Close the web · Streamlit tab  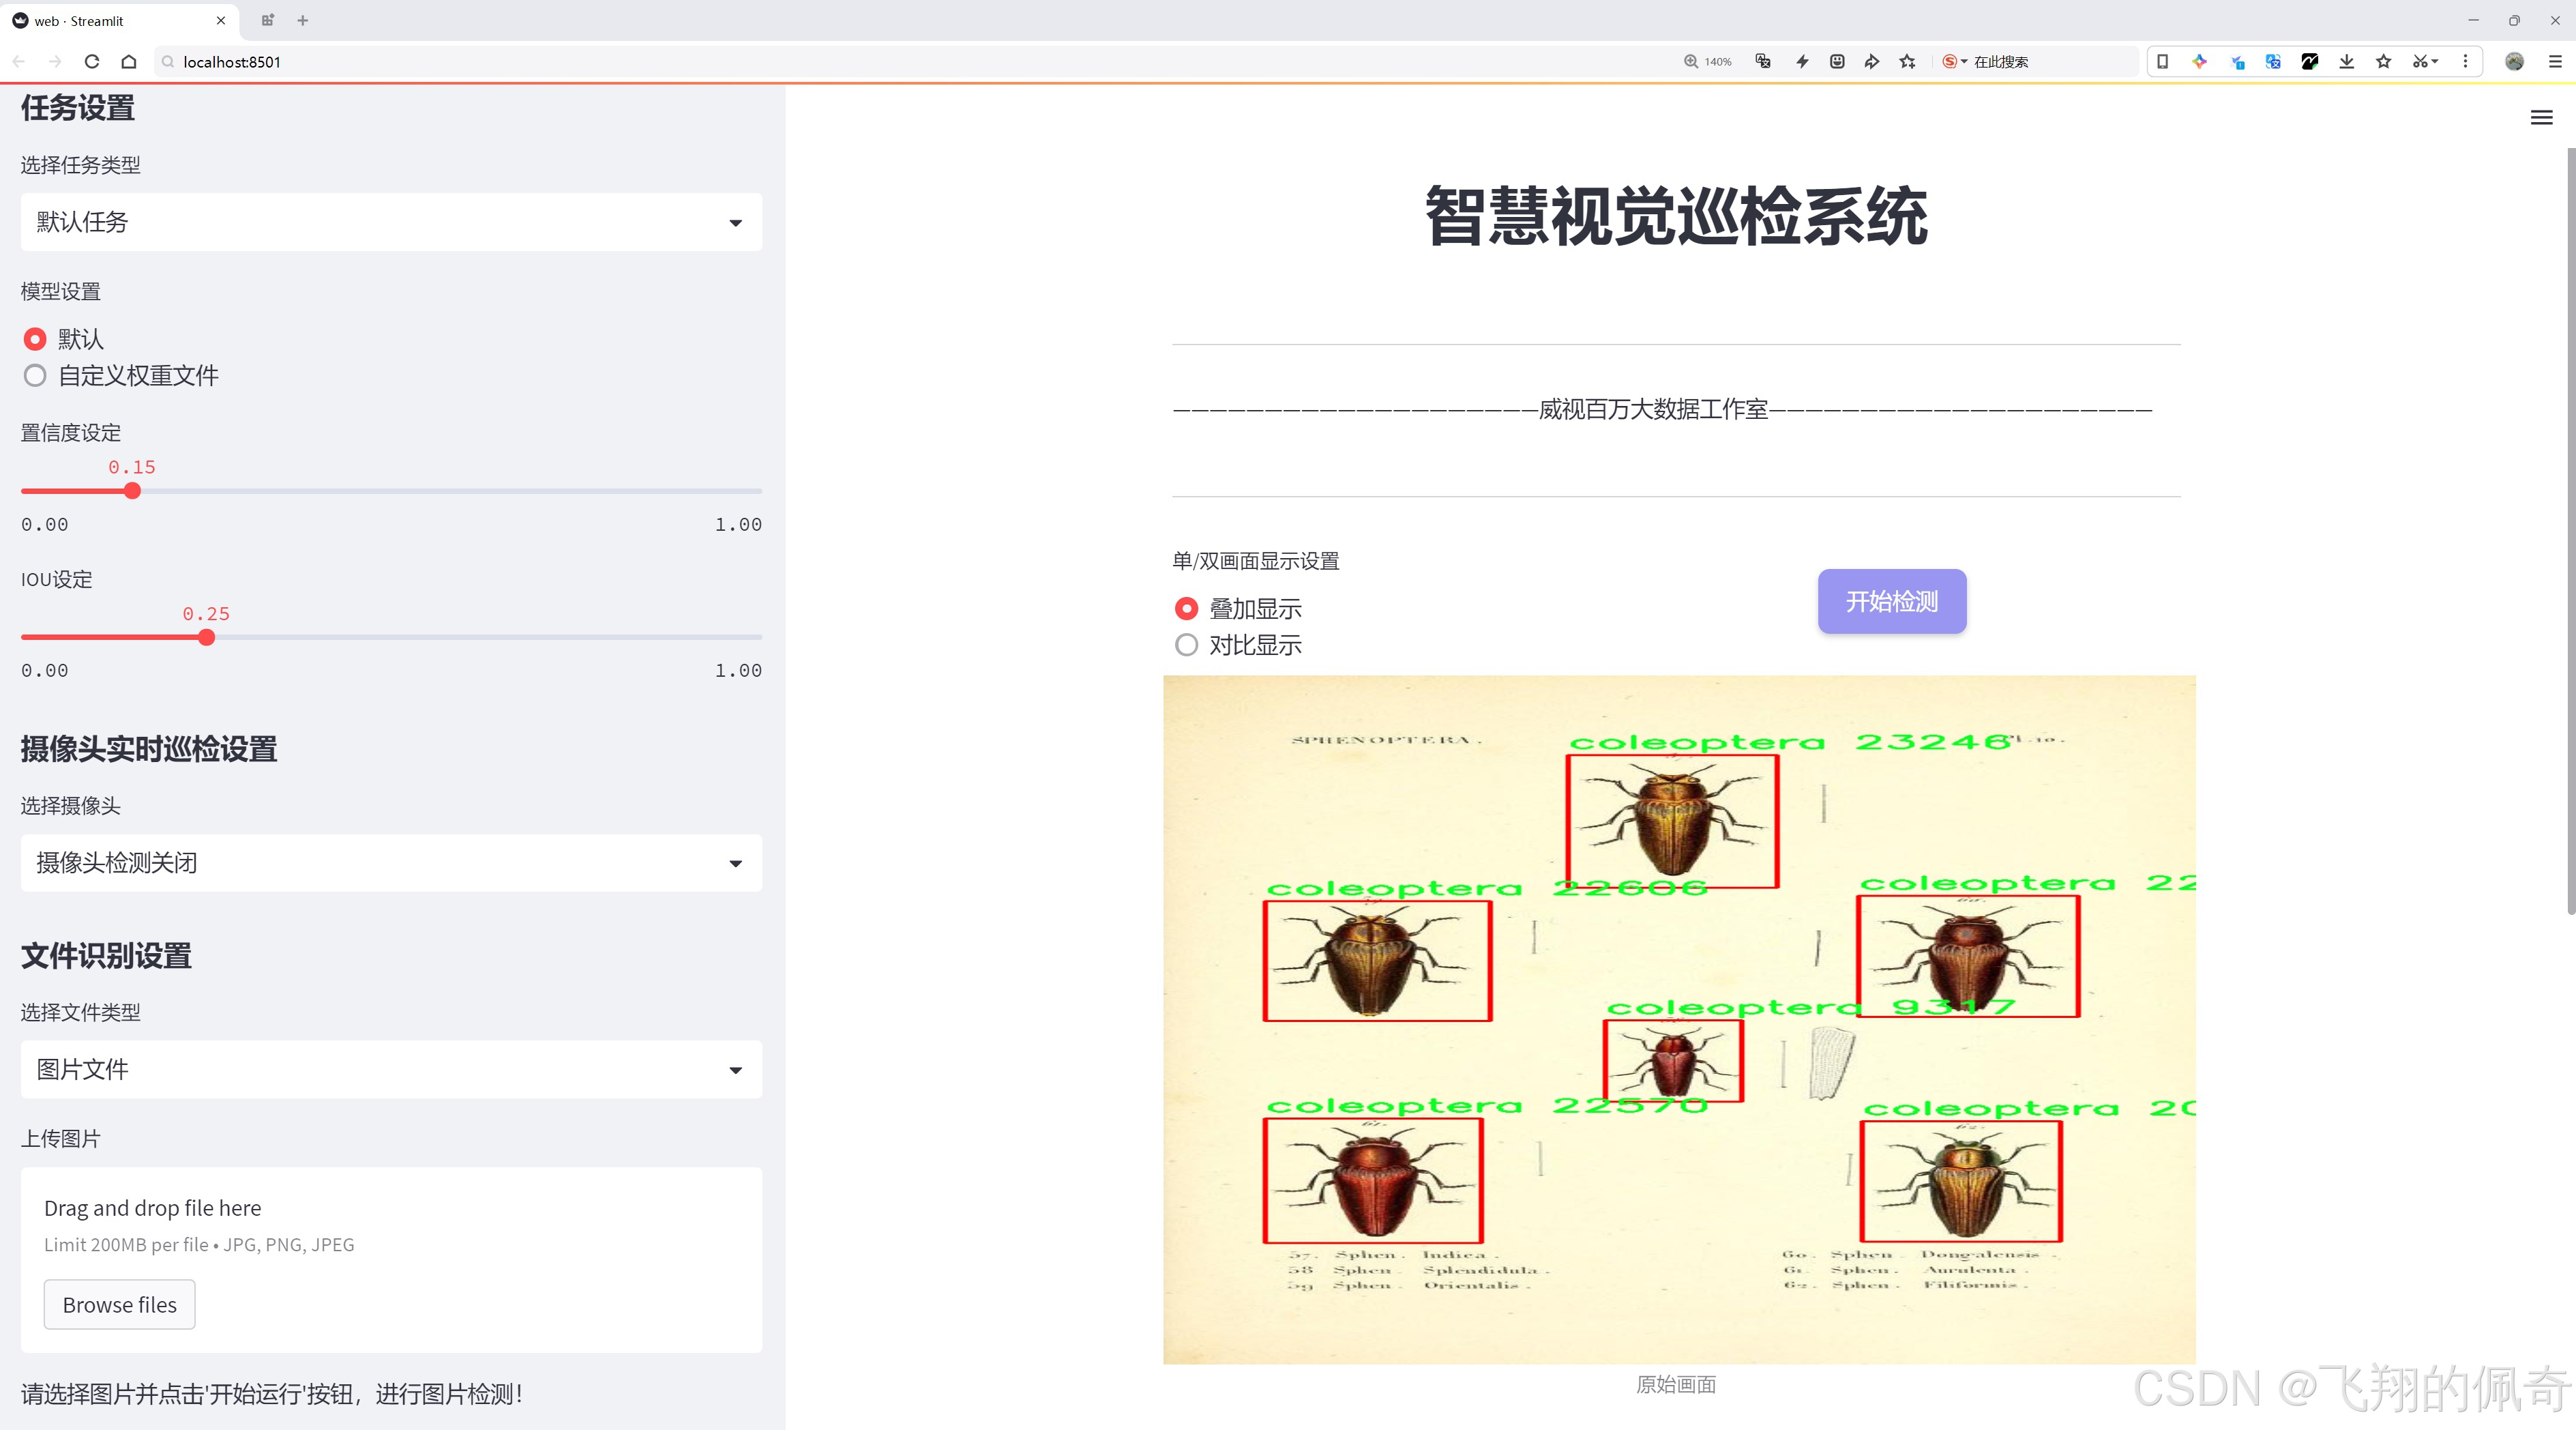coord(221,20)
